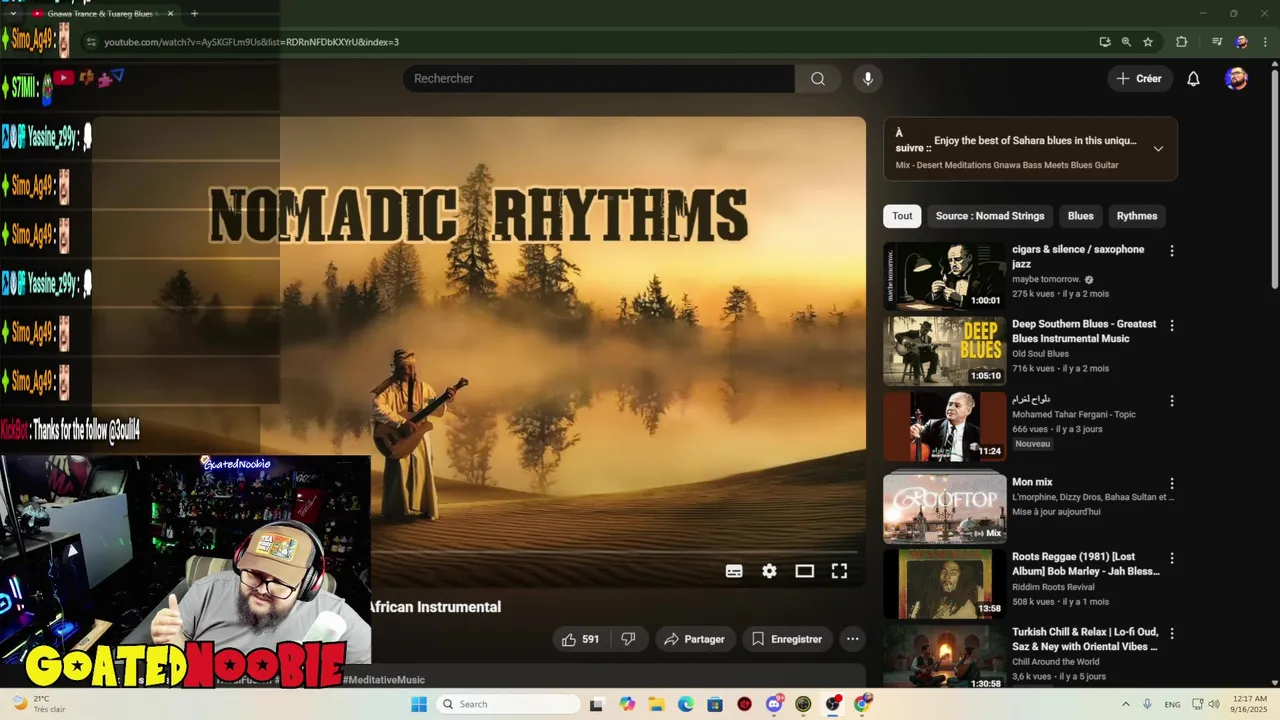
Task: Click the Partager share button
Action: (x=695, y=639)
